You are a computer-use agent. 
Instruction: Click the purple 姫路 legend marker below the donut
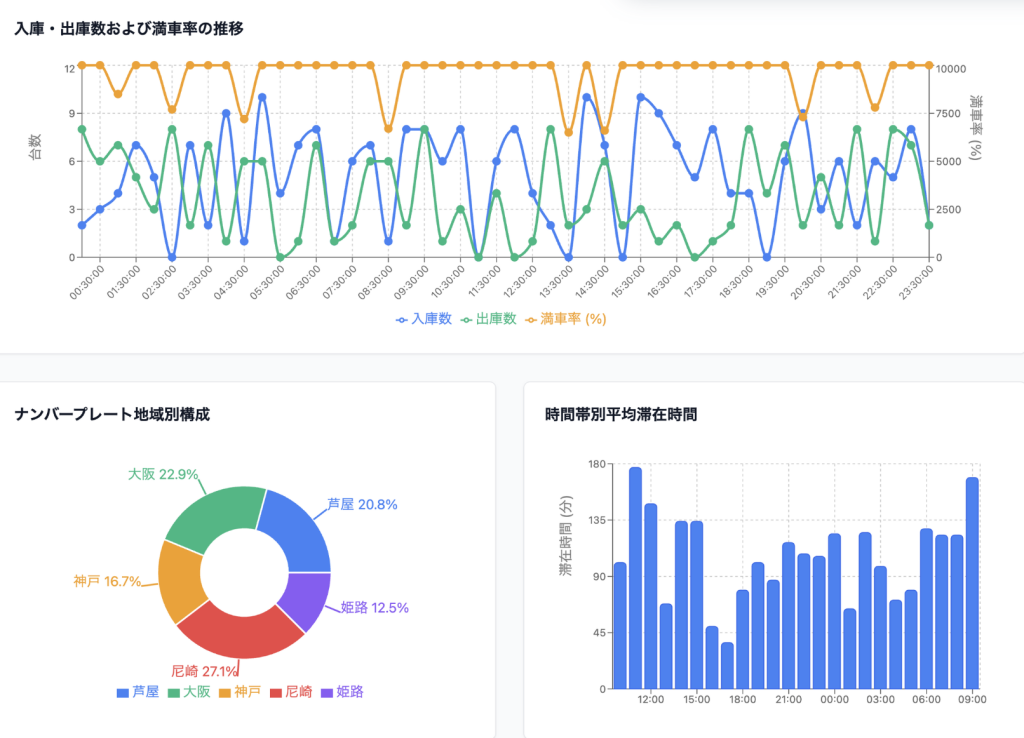click(327, 692)
